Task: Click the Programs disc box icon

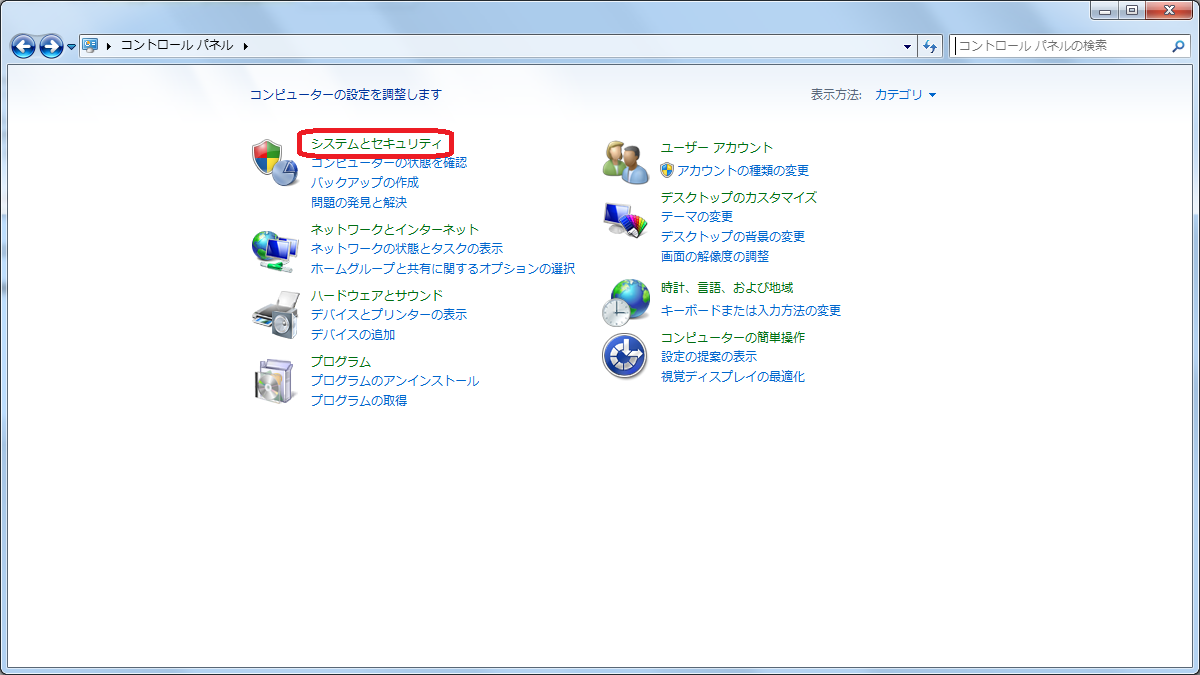Action: click(274, 380)
